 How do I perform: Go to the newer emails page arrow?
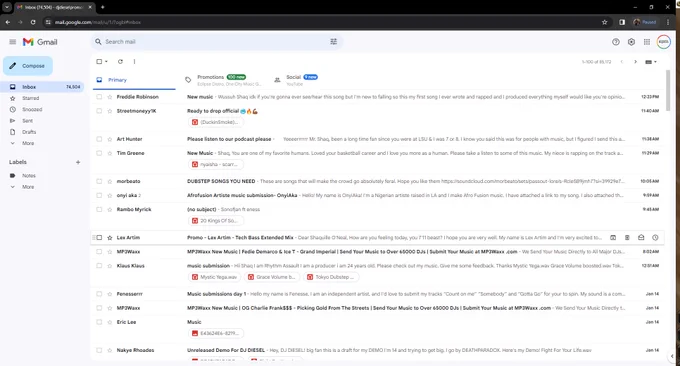[621, 62]
